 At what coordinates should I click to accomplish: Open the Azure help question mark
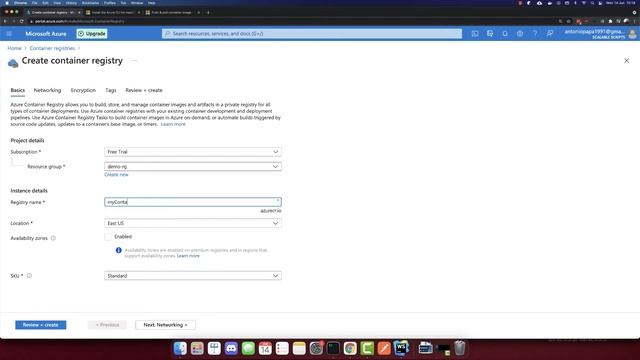pyautogui.click(x=535, y=33)
